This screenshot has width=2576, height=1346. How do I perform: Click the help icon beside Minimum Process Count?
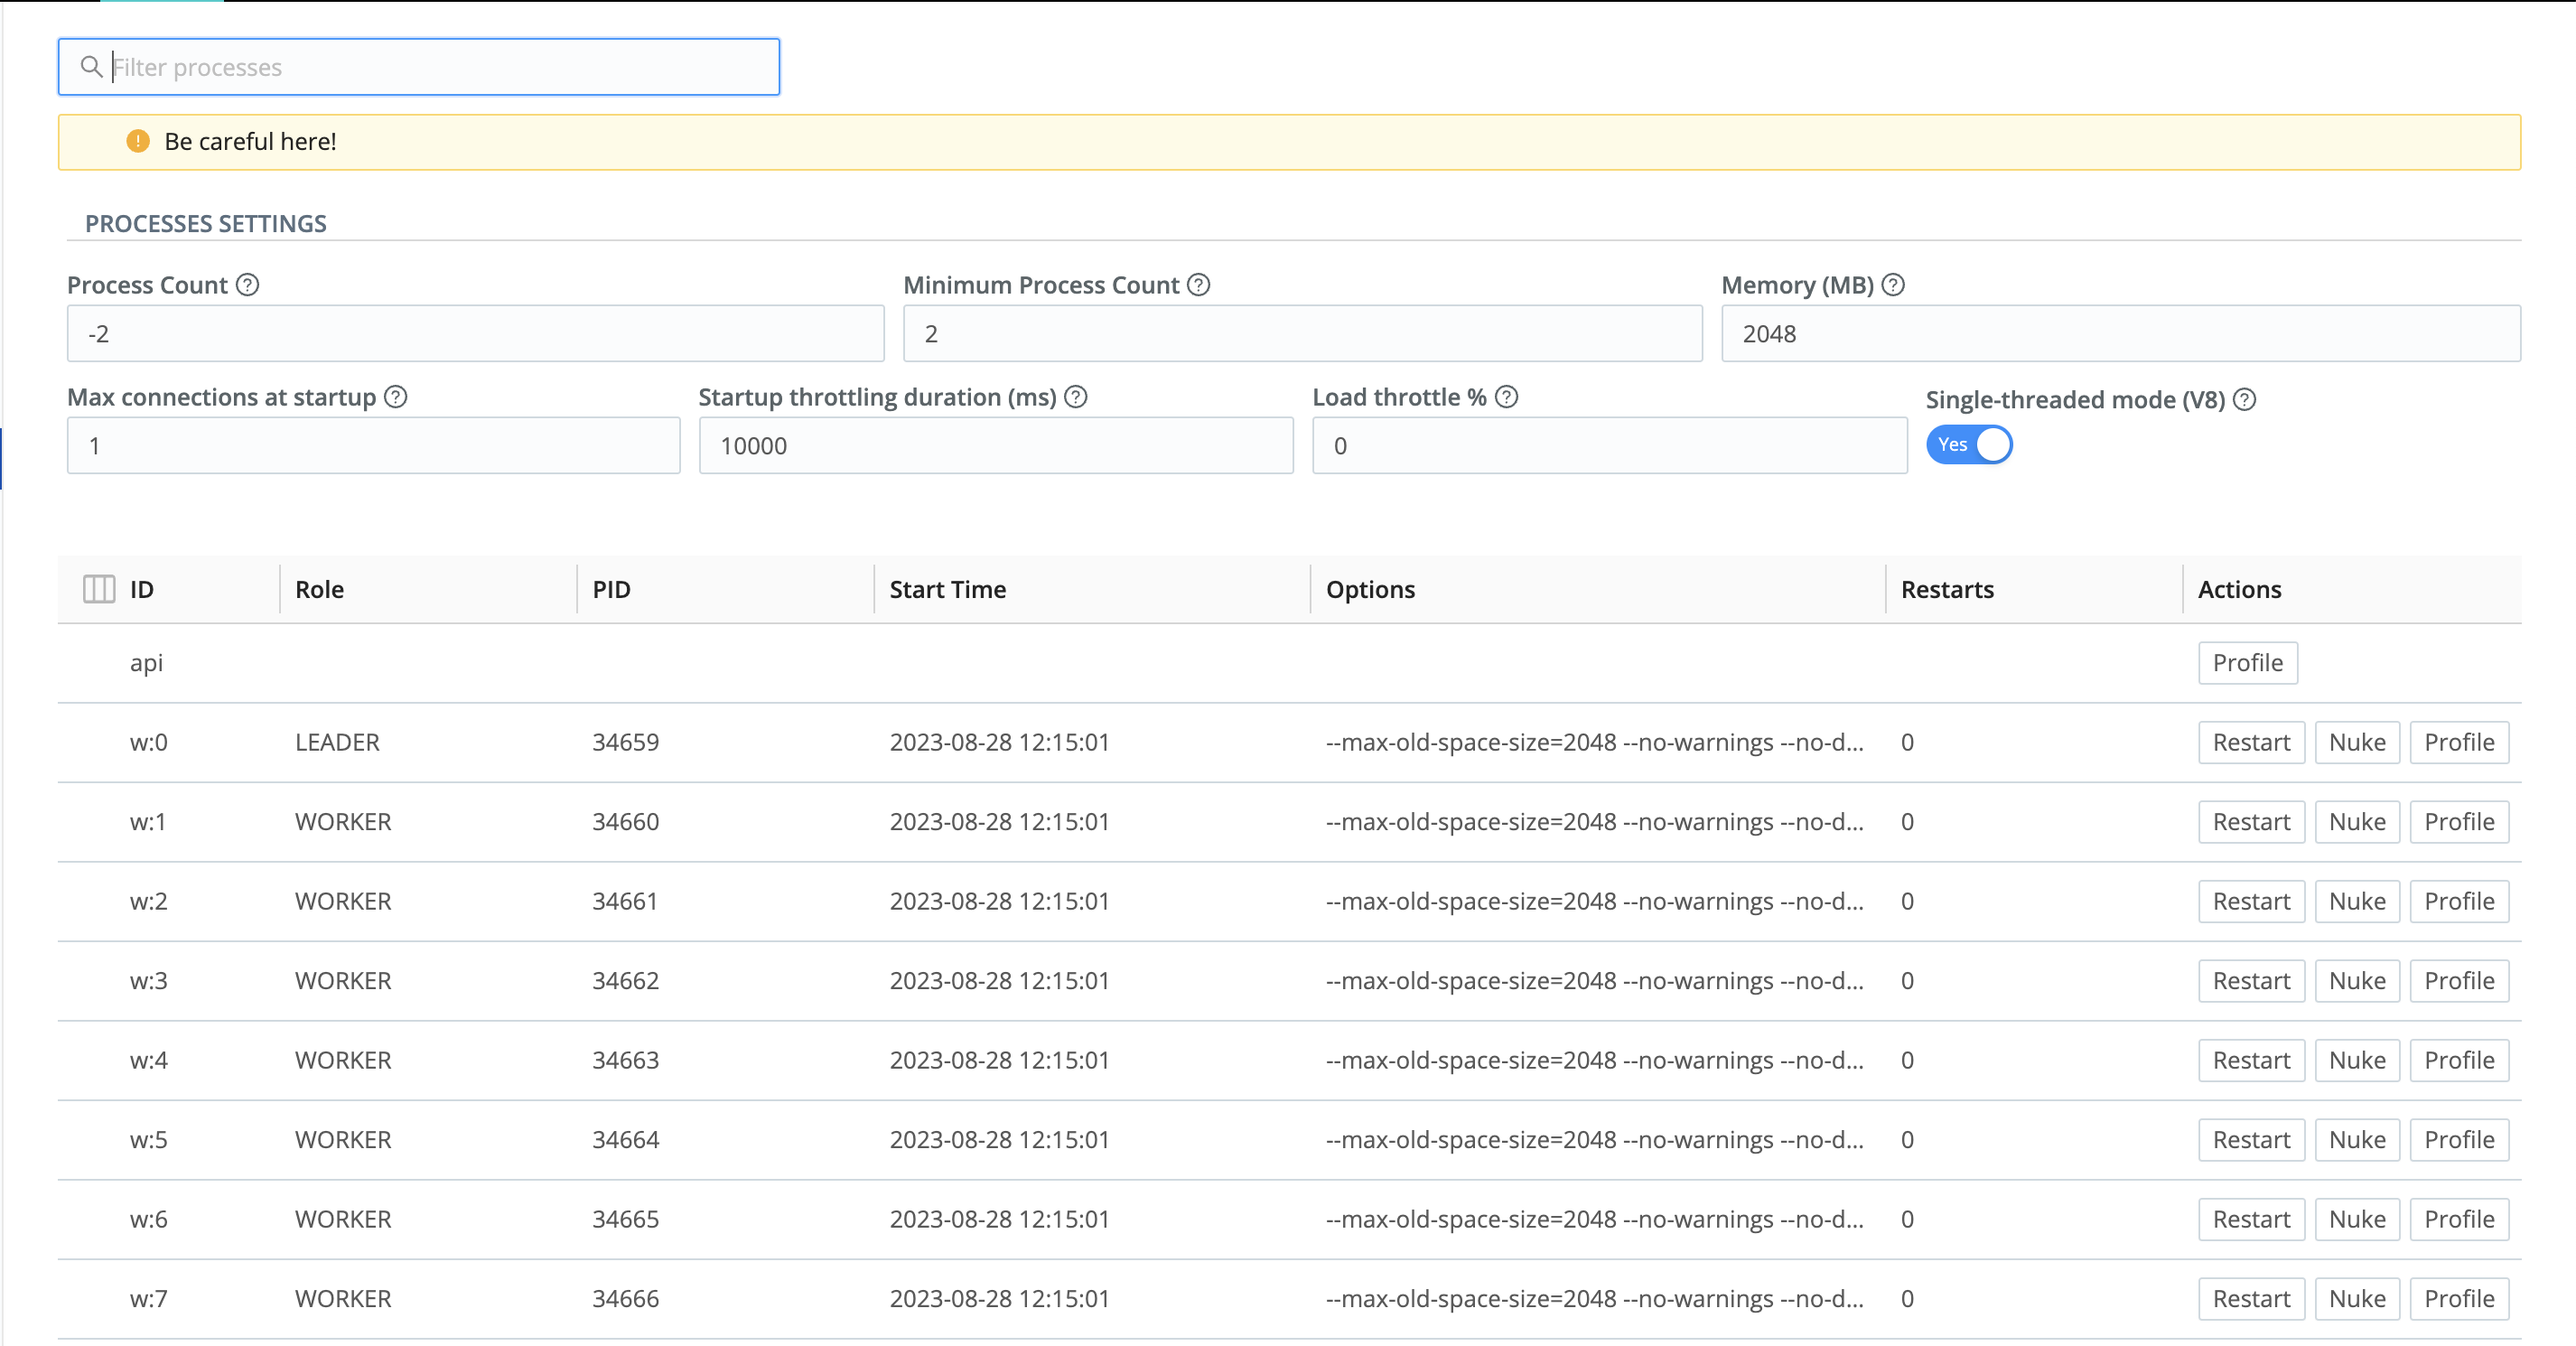[1198, 285]
